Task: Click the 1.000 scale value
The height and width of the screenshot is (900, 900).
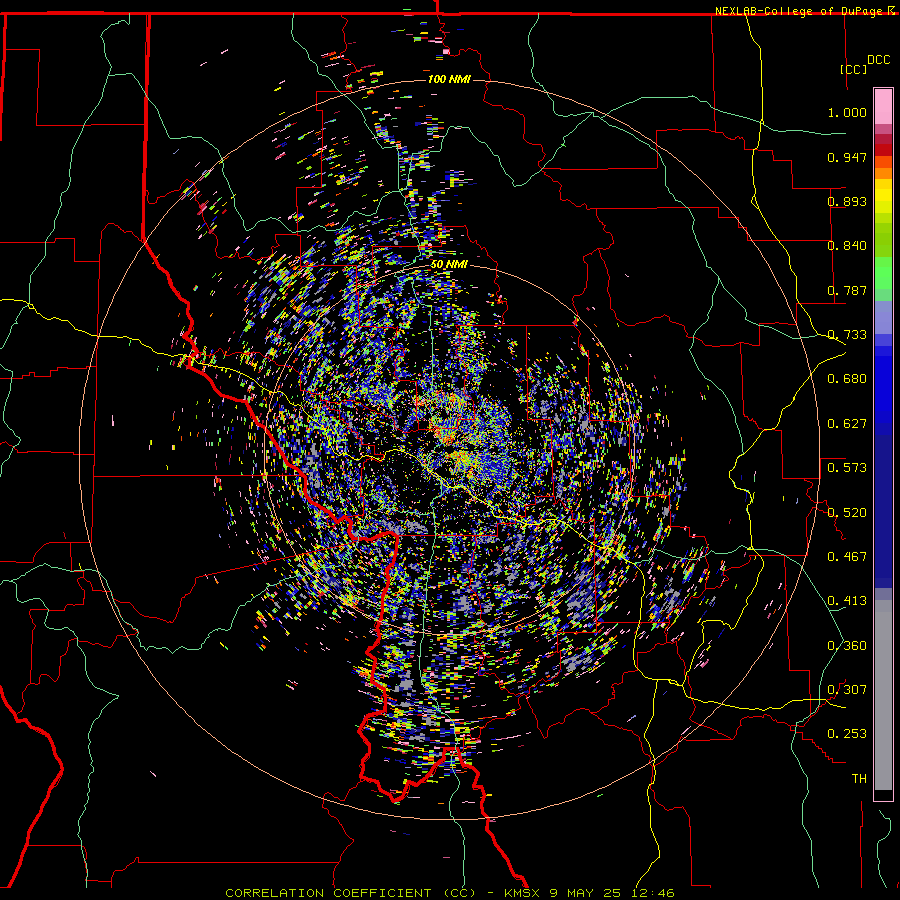Action: pyautogui.click(x=847, y=112)
